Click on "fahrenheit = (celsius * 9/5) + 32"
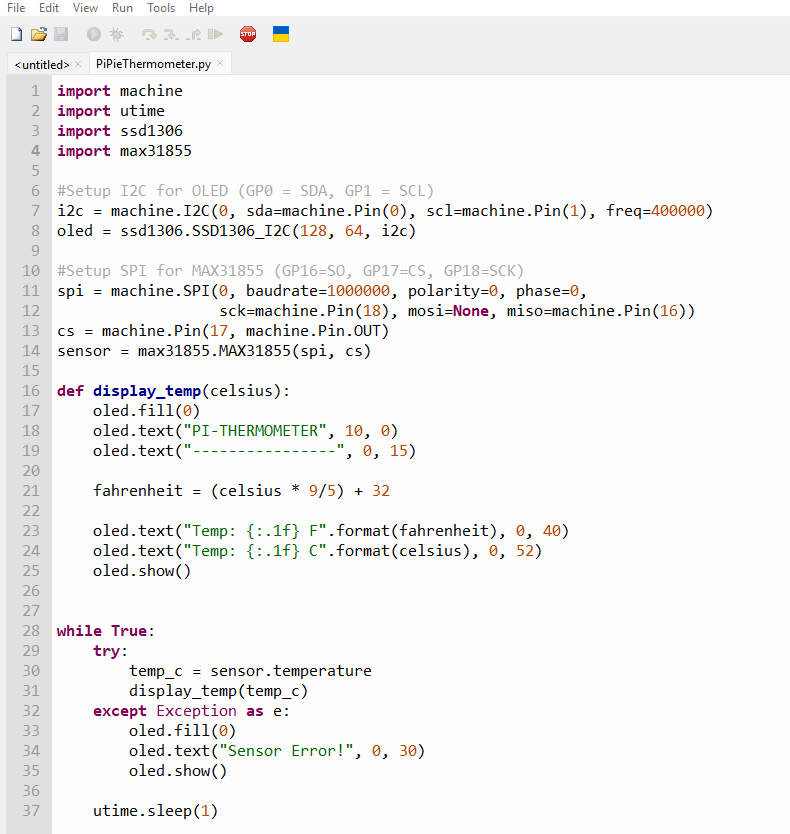The width and height of the screenshot is (790, 834). [x=242, y=491]
